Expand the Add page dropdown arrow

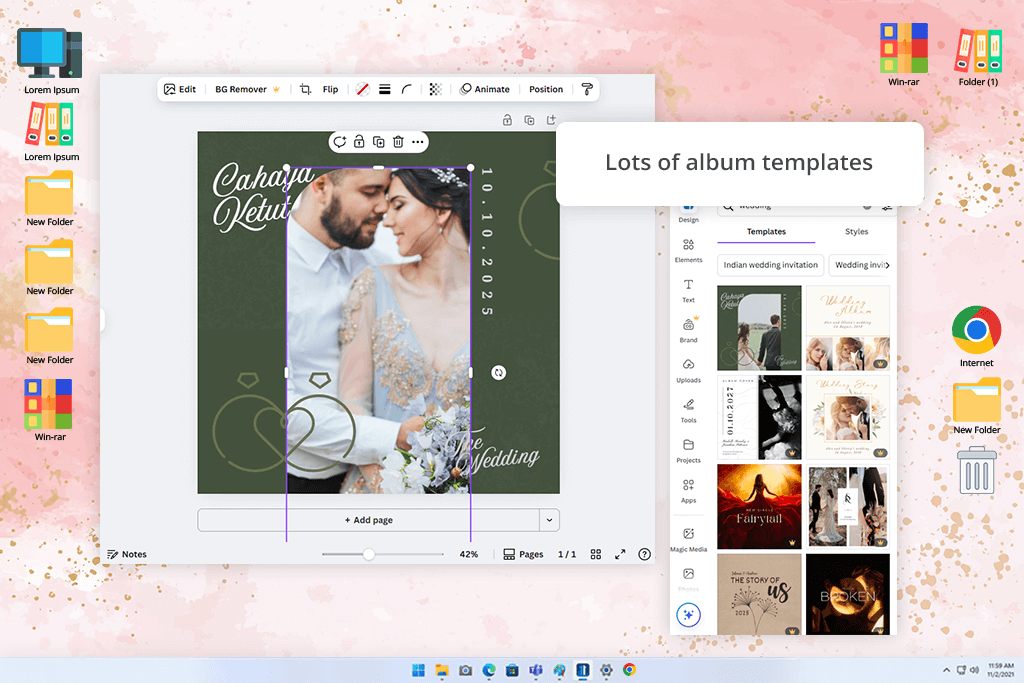(x=549, y=520)
